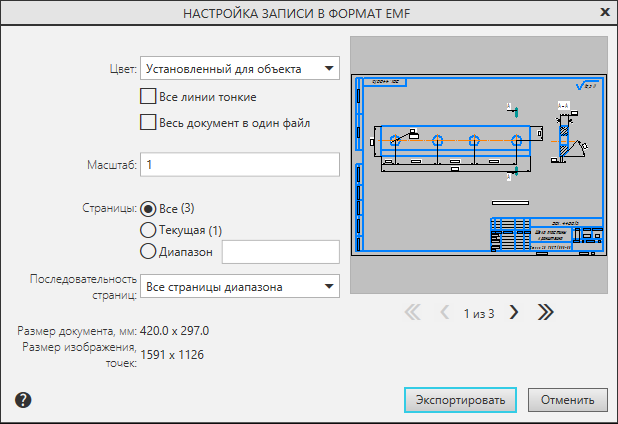
Task: Close the EMF settings dialog
Action: pos(604,13)
